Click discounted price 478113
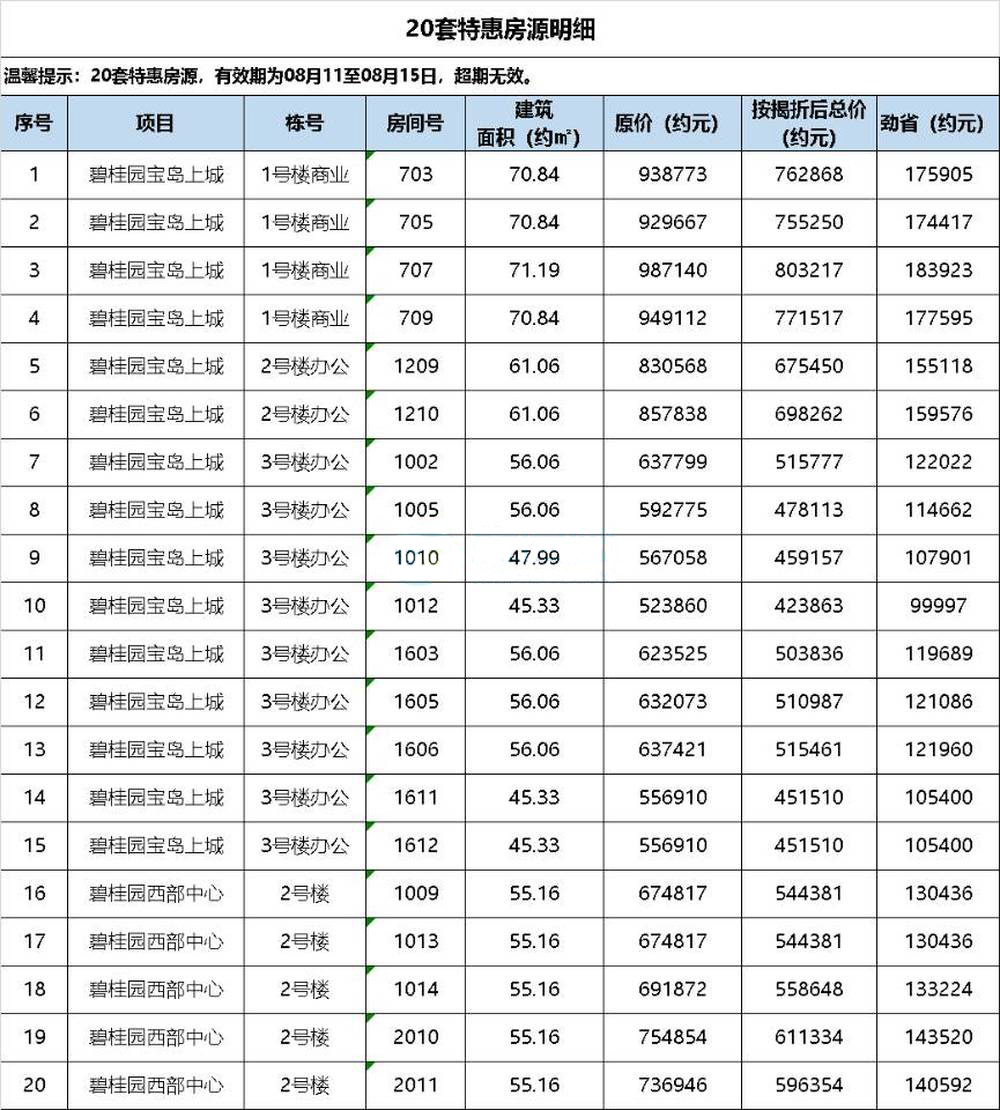The width and height of the screenshot is (1000, 1110). pyautogui.click(x=809, y=510)
